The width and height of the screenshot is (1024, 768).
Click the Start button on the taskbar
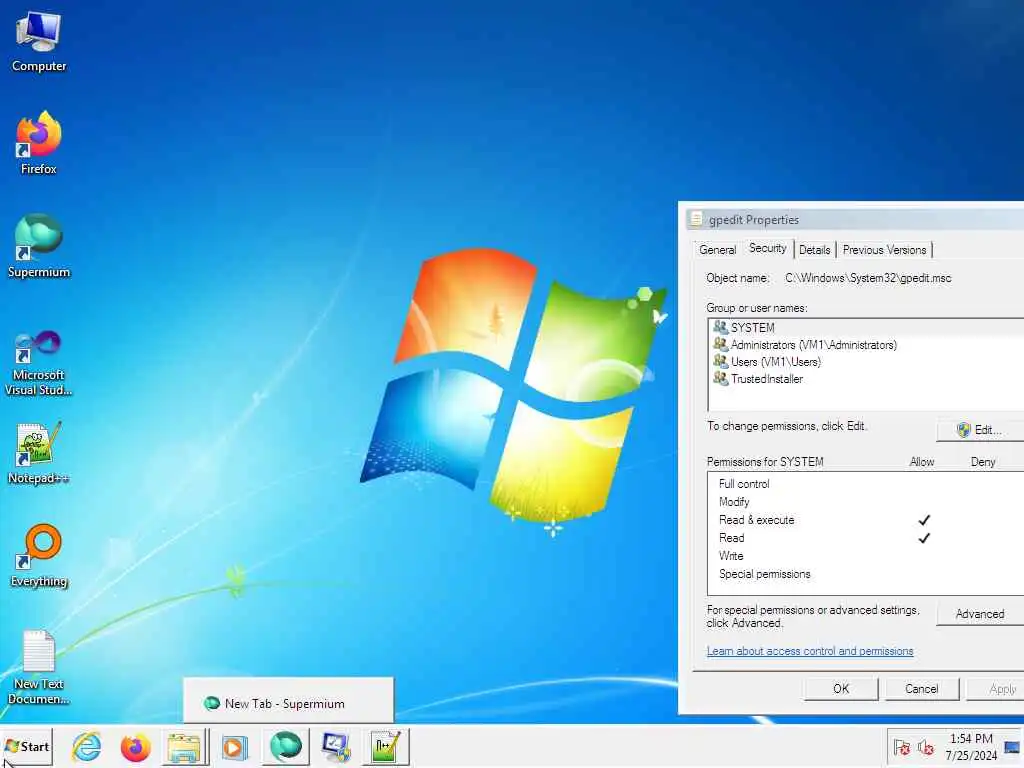[x=27, y=746]
